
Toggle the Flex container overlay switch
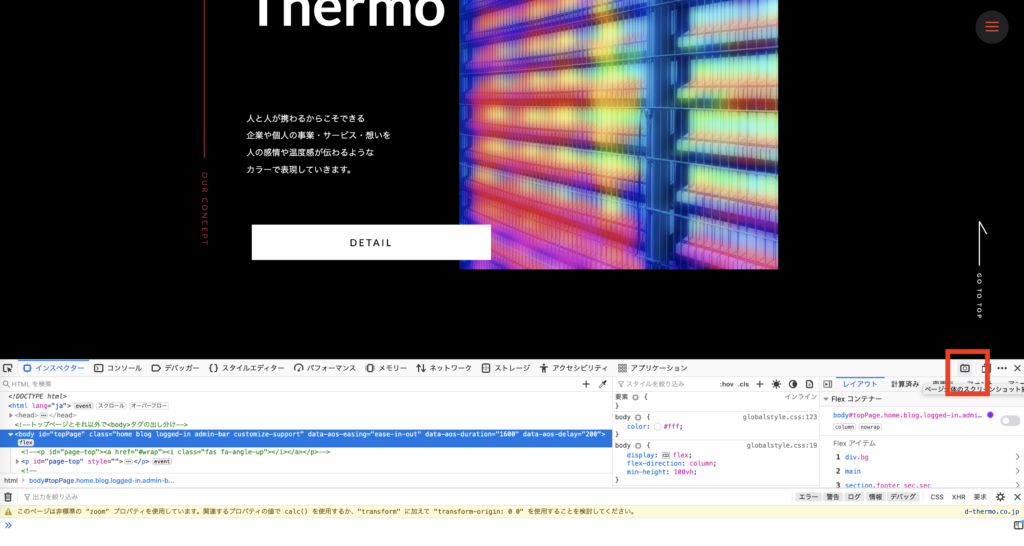click(x=1010, y=421)
